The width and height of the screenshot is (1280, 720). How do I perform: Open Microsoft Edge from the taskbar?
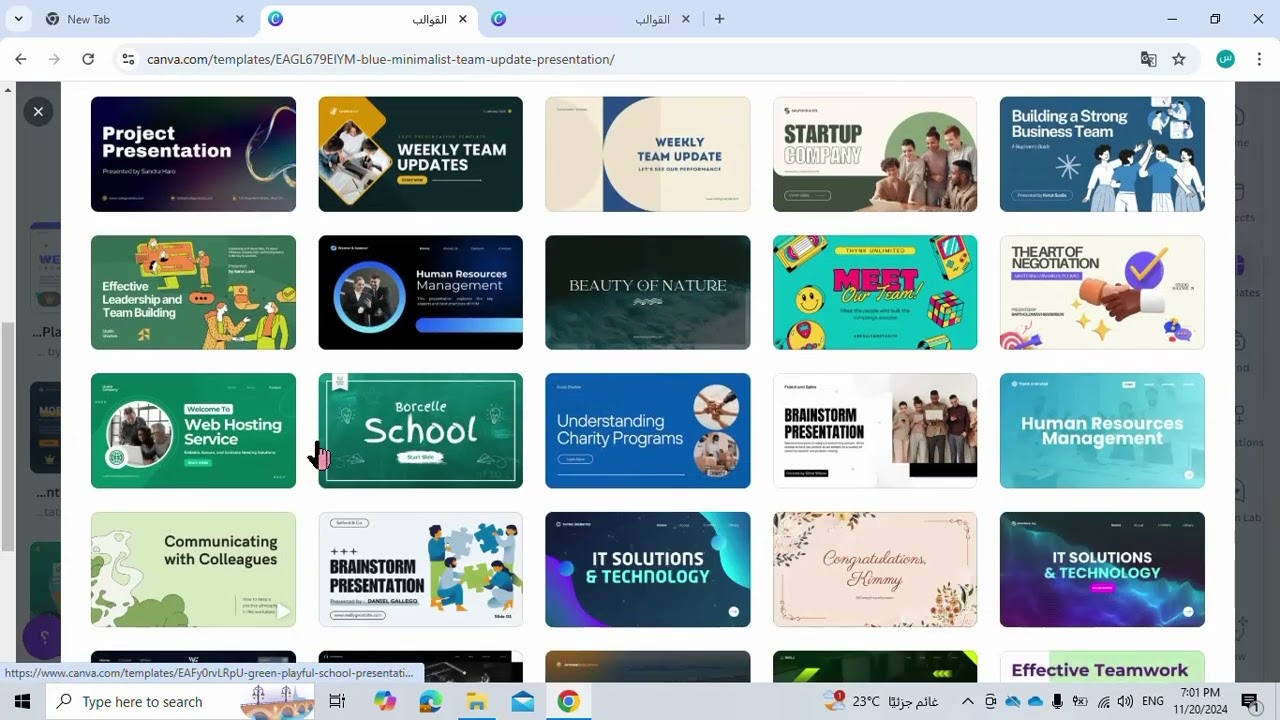(431, 702)
